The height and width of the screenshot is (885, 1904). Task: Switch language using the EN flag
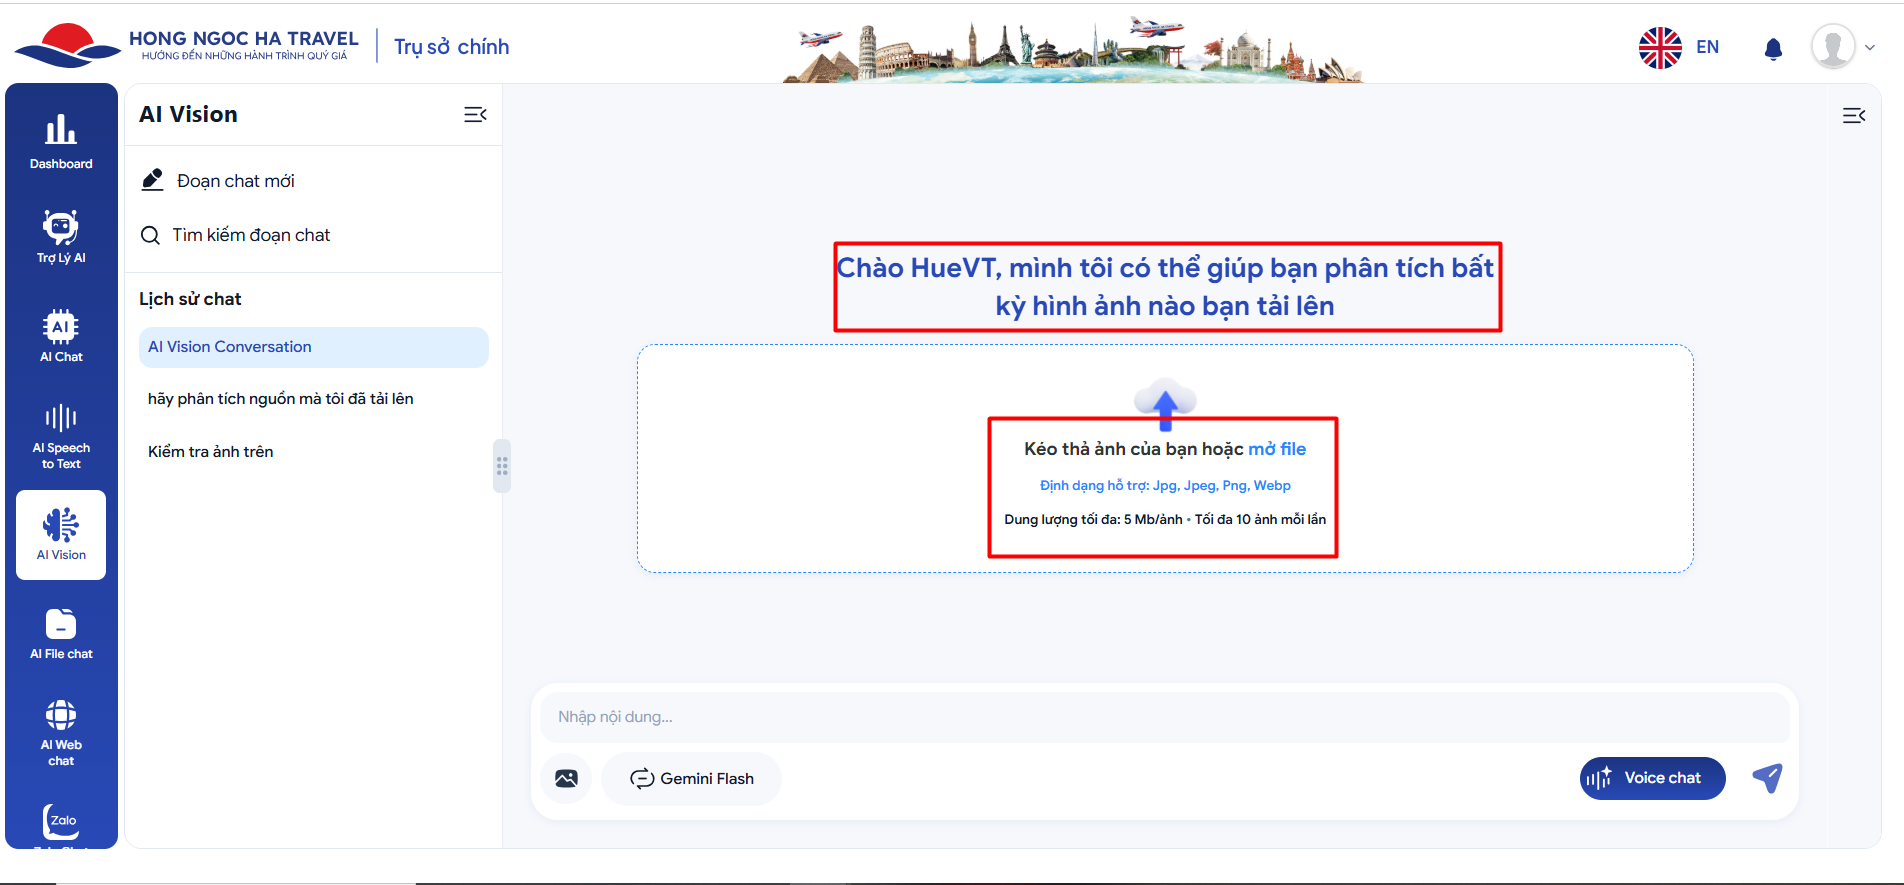click(1679, 47)
